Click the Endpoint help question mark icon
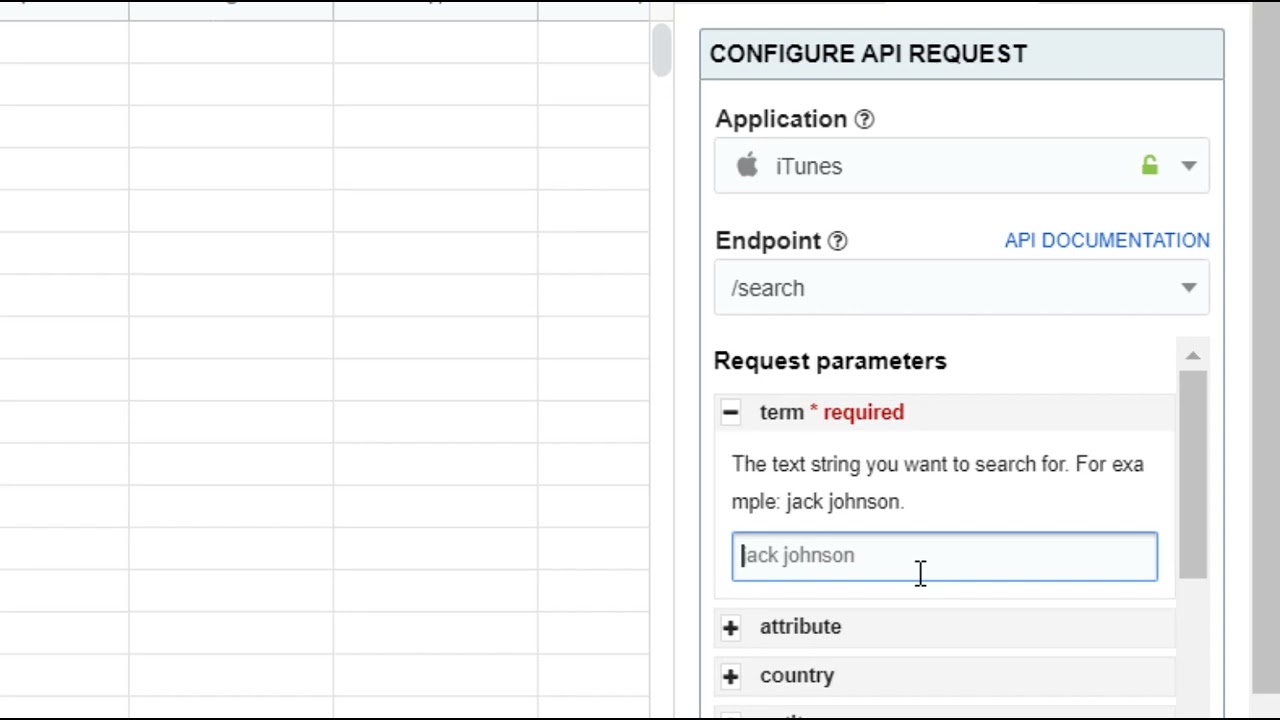1280x720 pixels. (x=838, y=241)
